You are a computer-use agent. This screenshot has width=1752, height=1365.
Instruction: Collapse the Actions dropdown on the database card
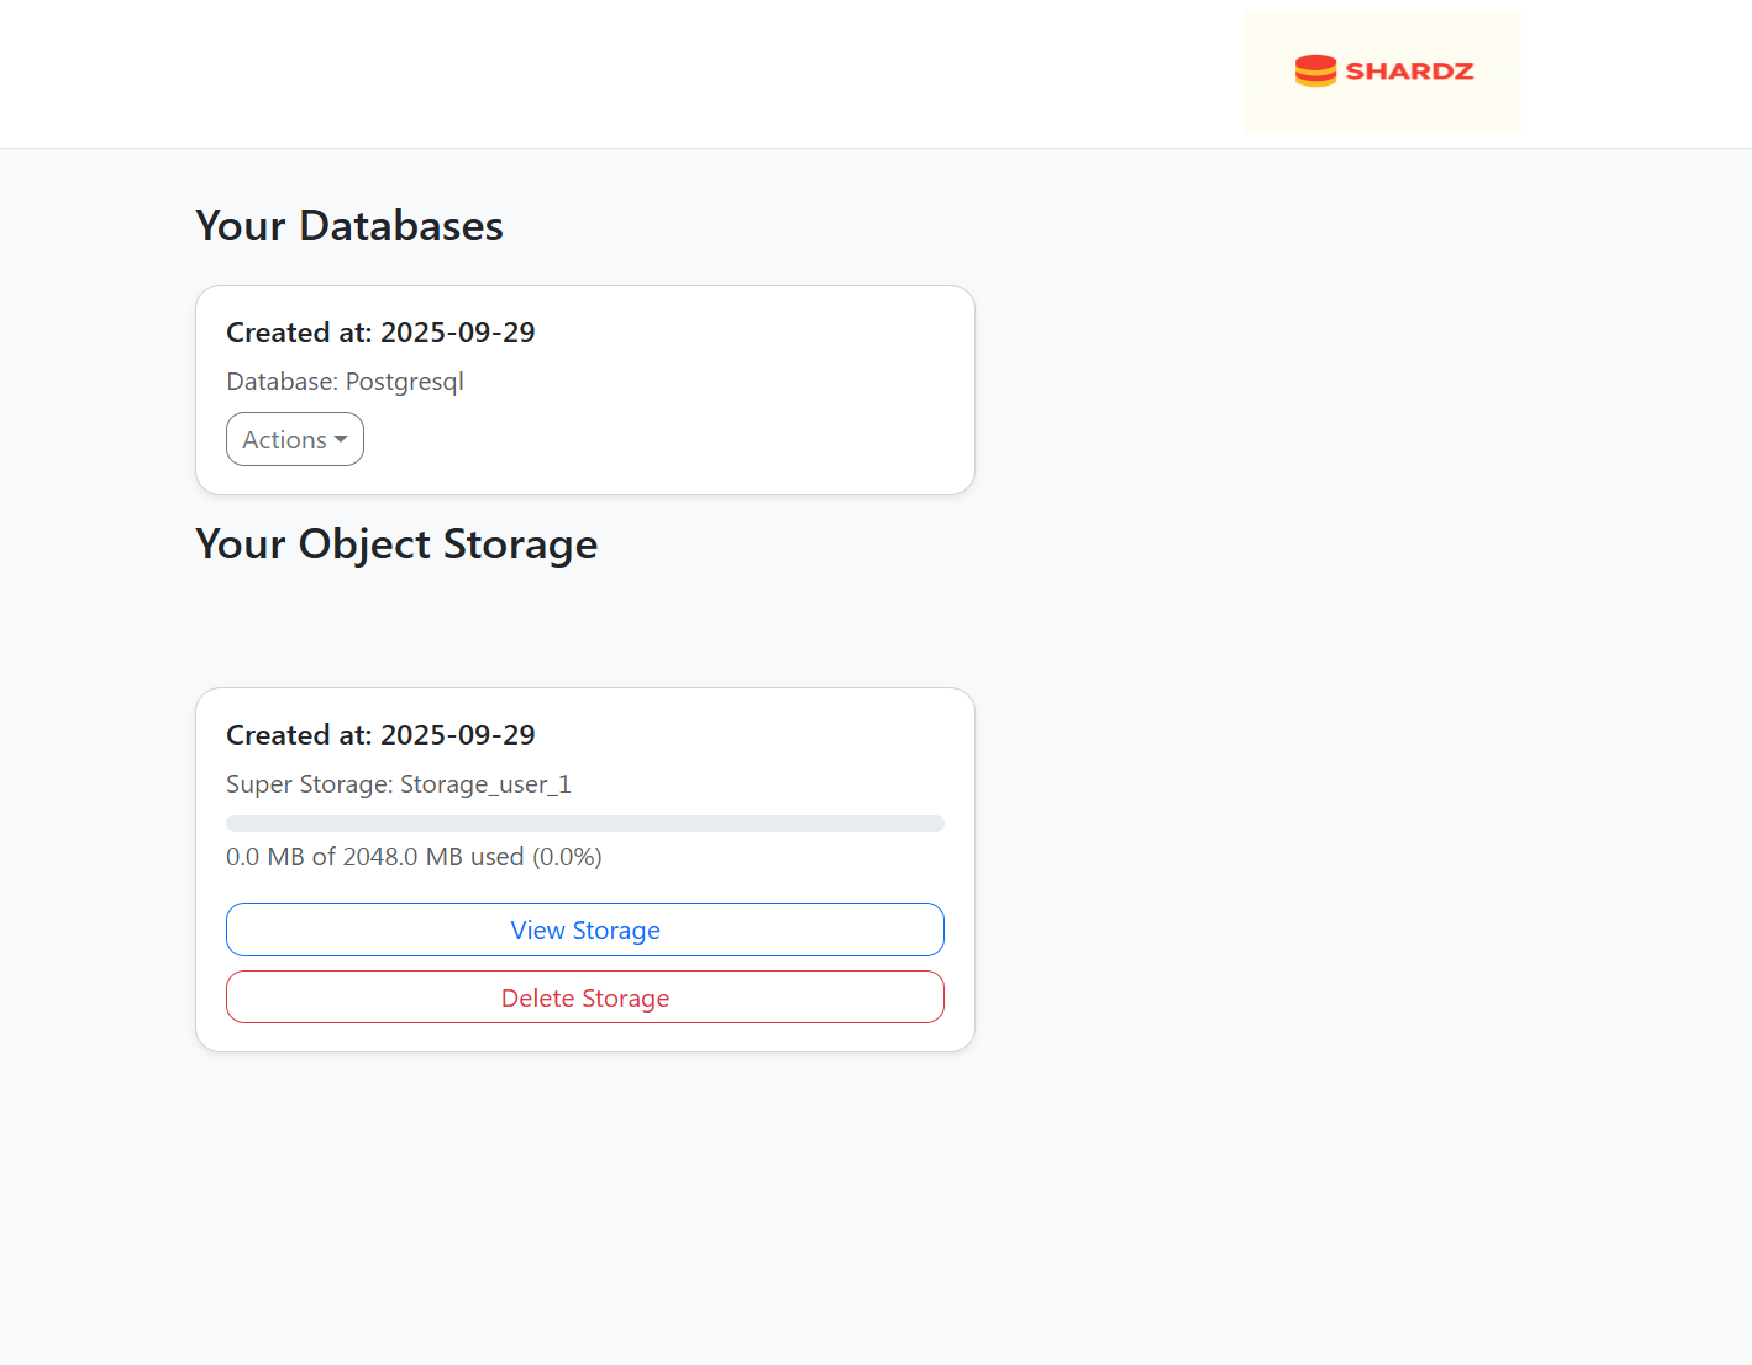(294, 439)
